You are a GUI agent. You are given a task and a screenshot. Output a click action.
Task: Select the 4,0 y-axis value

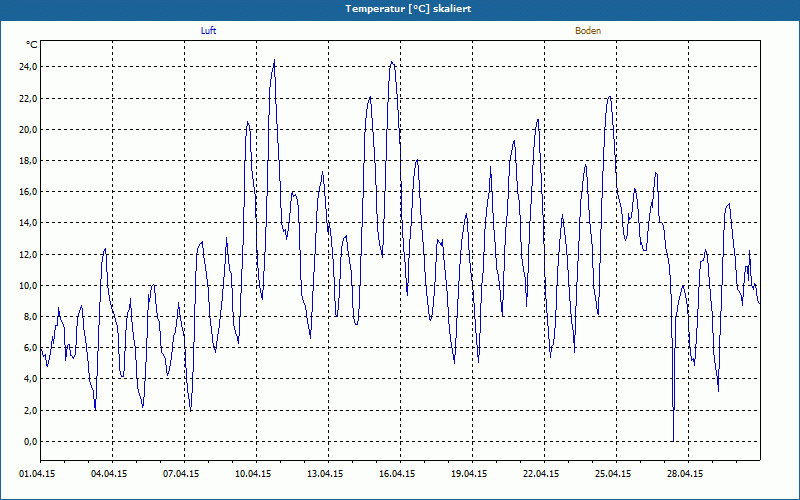pyautogui.click(x=30, y=379)
